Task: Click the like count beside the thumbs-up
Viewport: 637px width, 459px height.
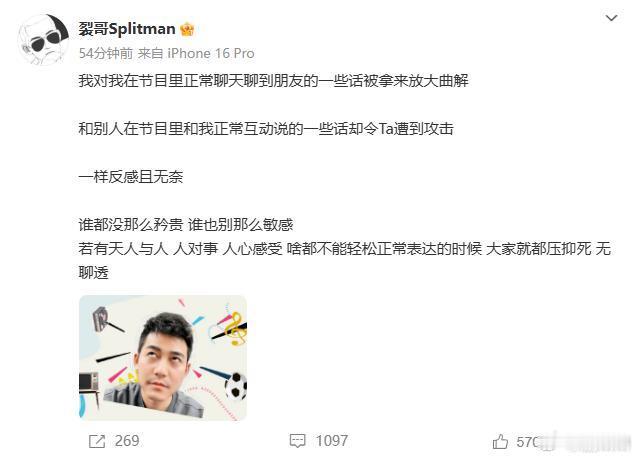Action: pyautogui.click(x=528, y=441)
